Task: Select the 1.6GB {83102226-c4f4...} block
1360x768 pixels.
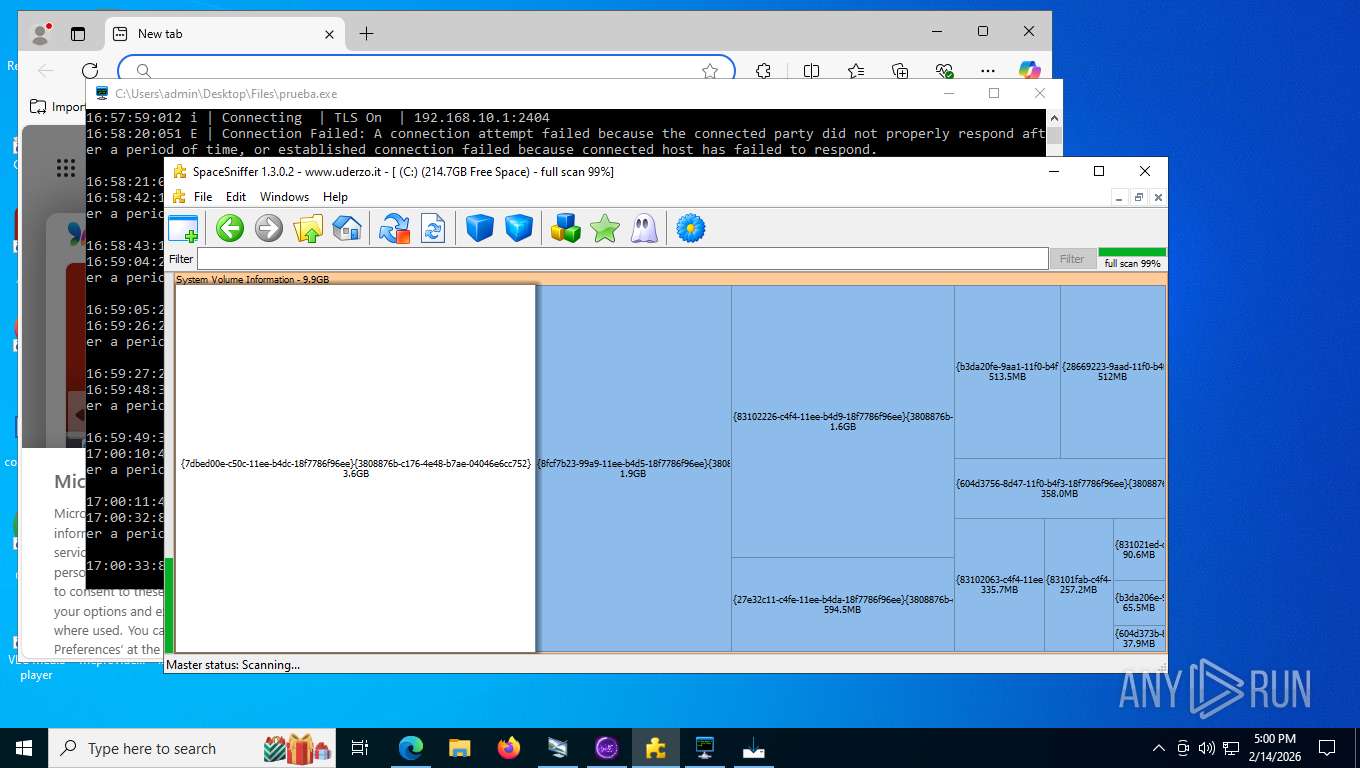Action: (843, 421)
